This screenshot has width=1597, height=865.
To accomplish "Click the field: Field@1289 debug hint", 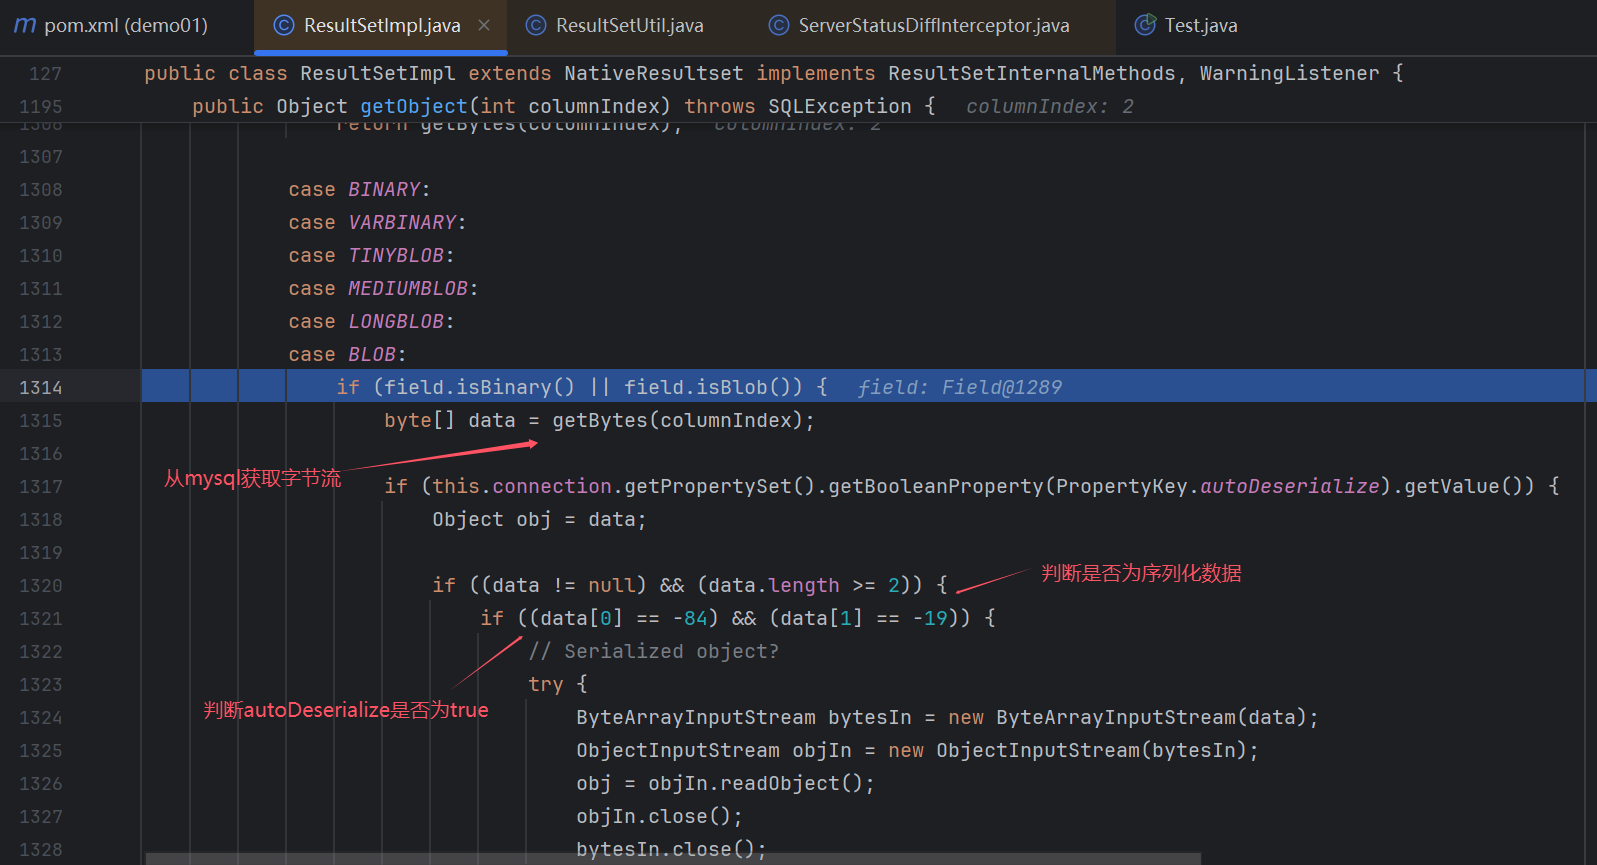I will 959,387.
